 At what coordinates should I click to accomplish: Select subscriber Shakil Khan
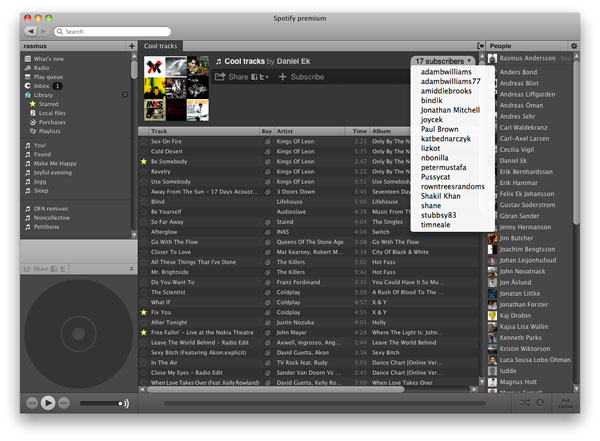click(440, 196)
